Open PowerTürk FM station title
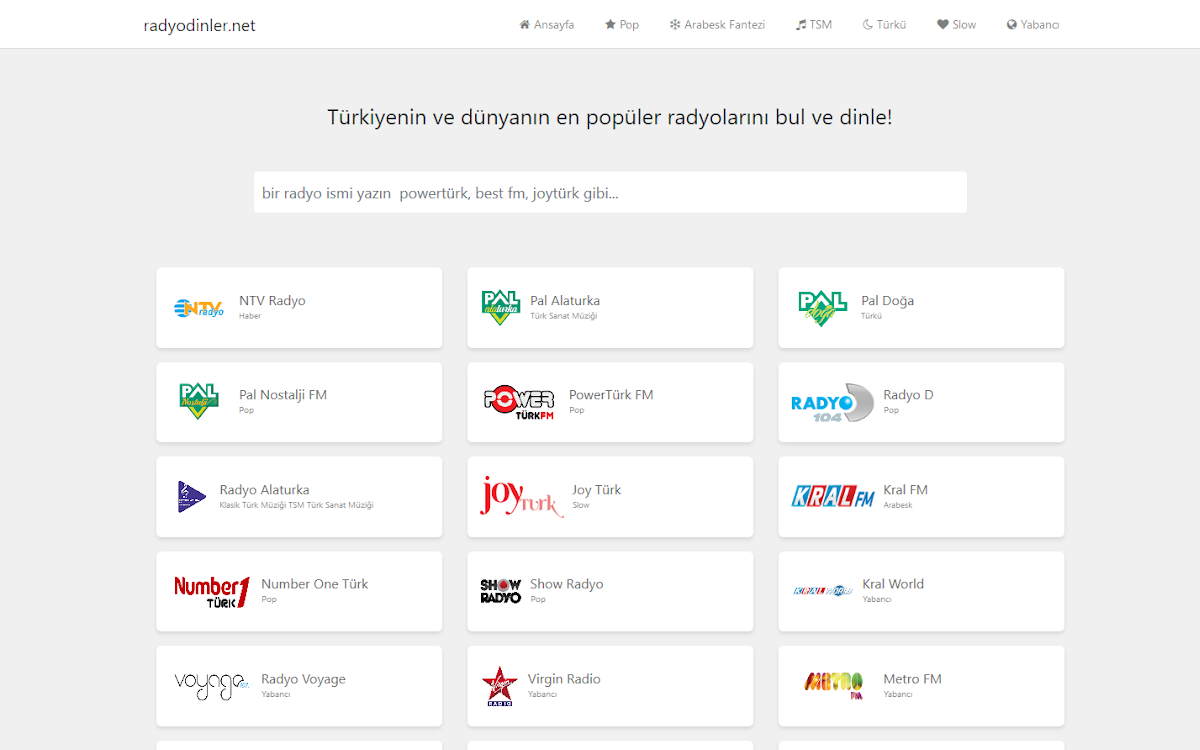This screenshot has width=1200, height=750. [x=611, y=395]
